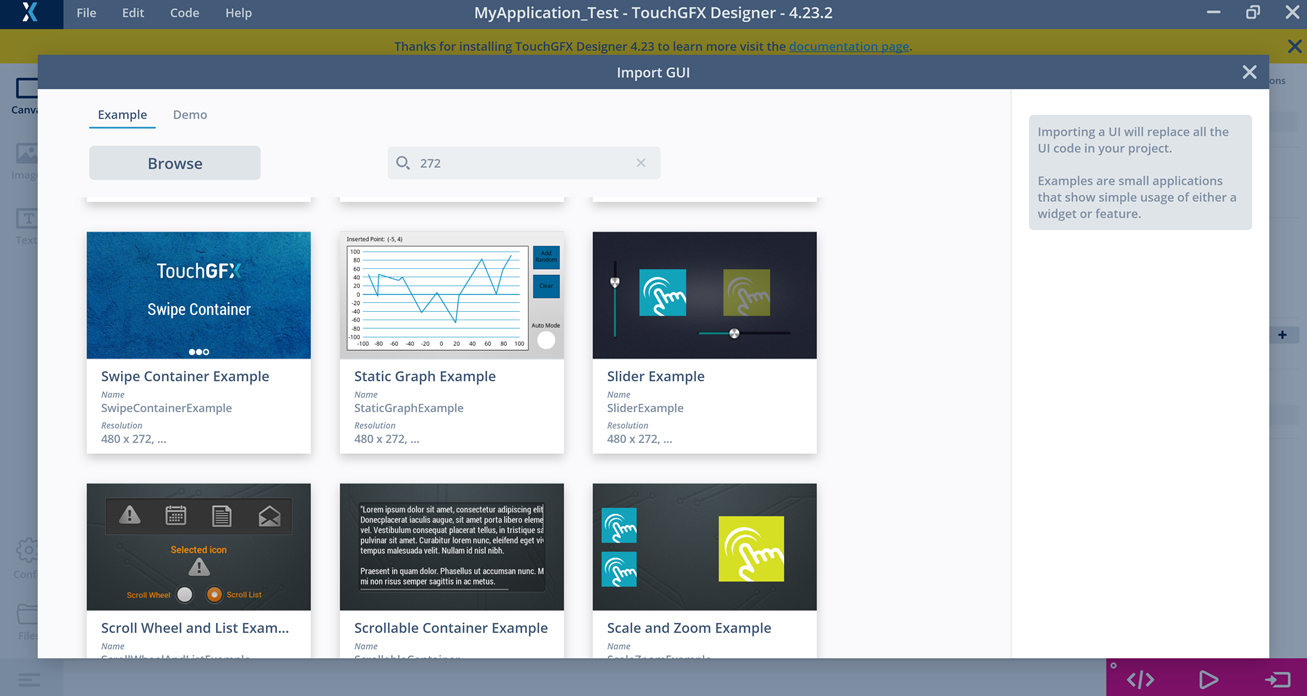
Task: Open the documentation page link
Action: coord(849,46)
